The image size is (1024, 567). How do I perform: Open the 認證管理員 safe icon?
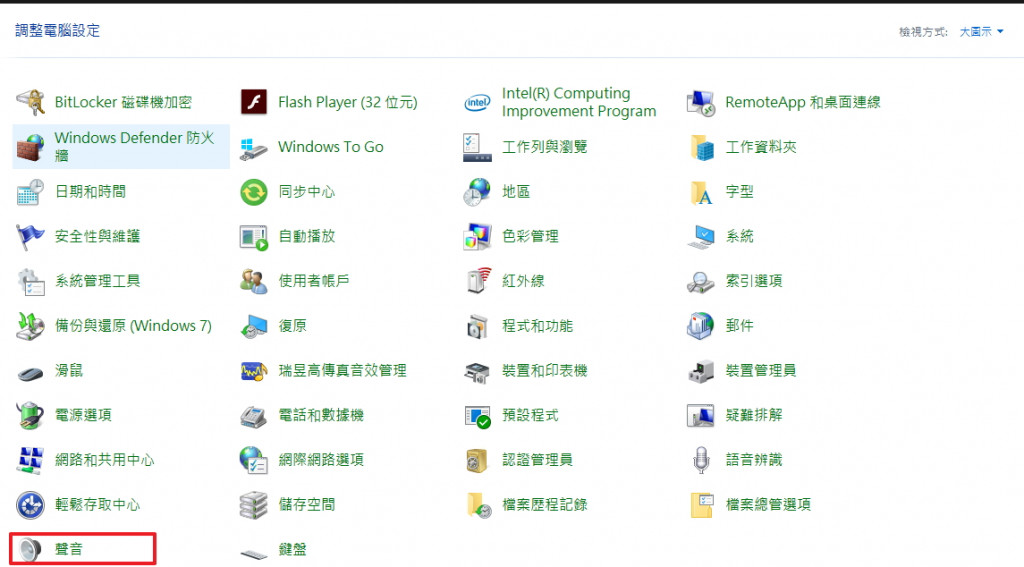pyautogui.click(x=477, y=461)
